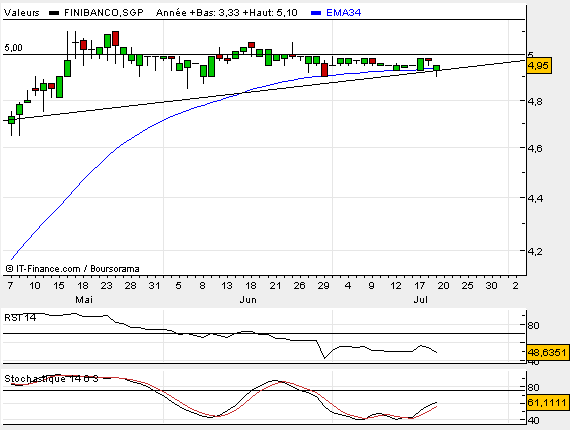Screen dimensions: 570x430
Task: Click the 4,6 price axis label
Action: click(x=535, y=148)
